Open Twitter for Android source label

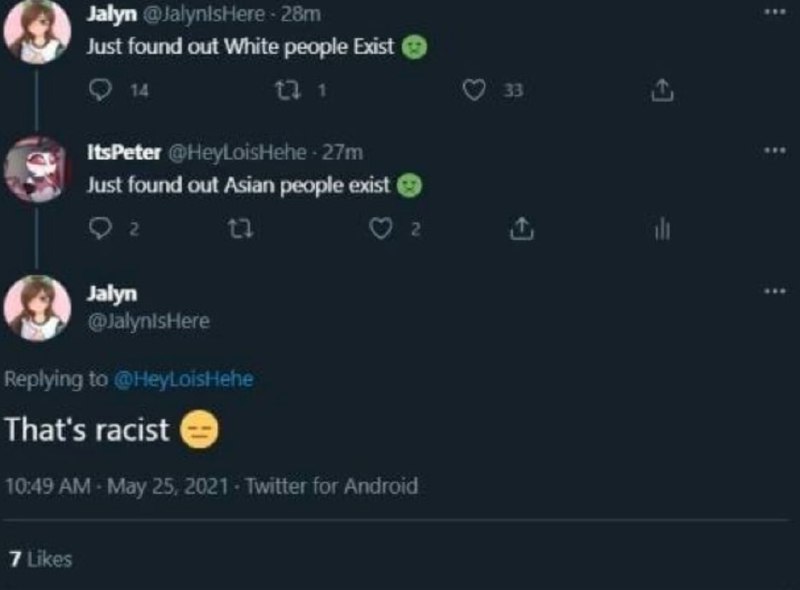tap(332, 485)
